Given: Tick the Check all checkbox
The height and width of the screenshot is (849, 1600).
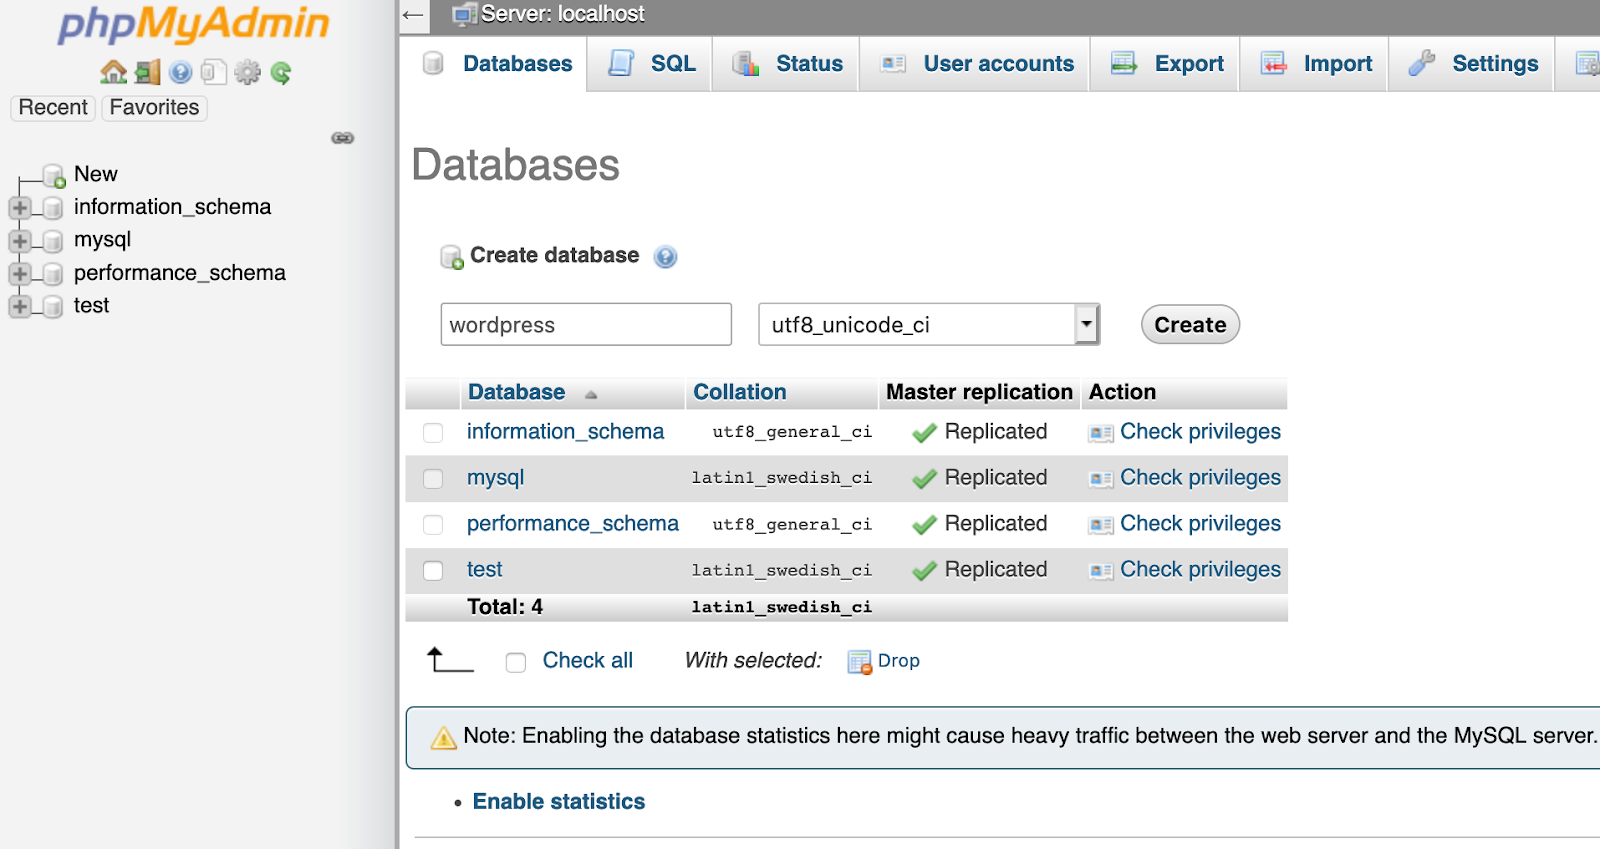Looking at the screenshot, I should (x=516, y=663).
